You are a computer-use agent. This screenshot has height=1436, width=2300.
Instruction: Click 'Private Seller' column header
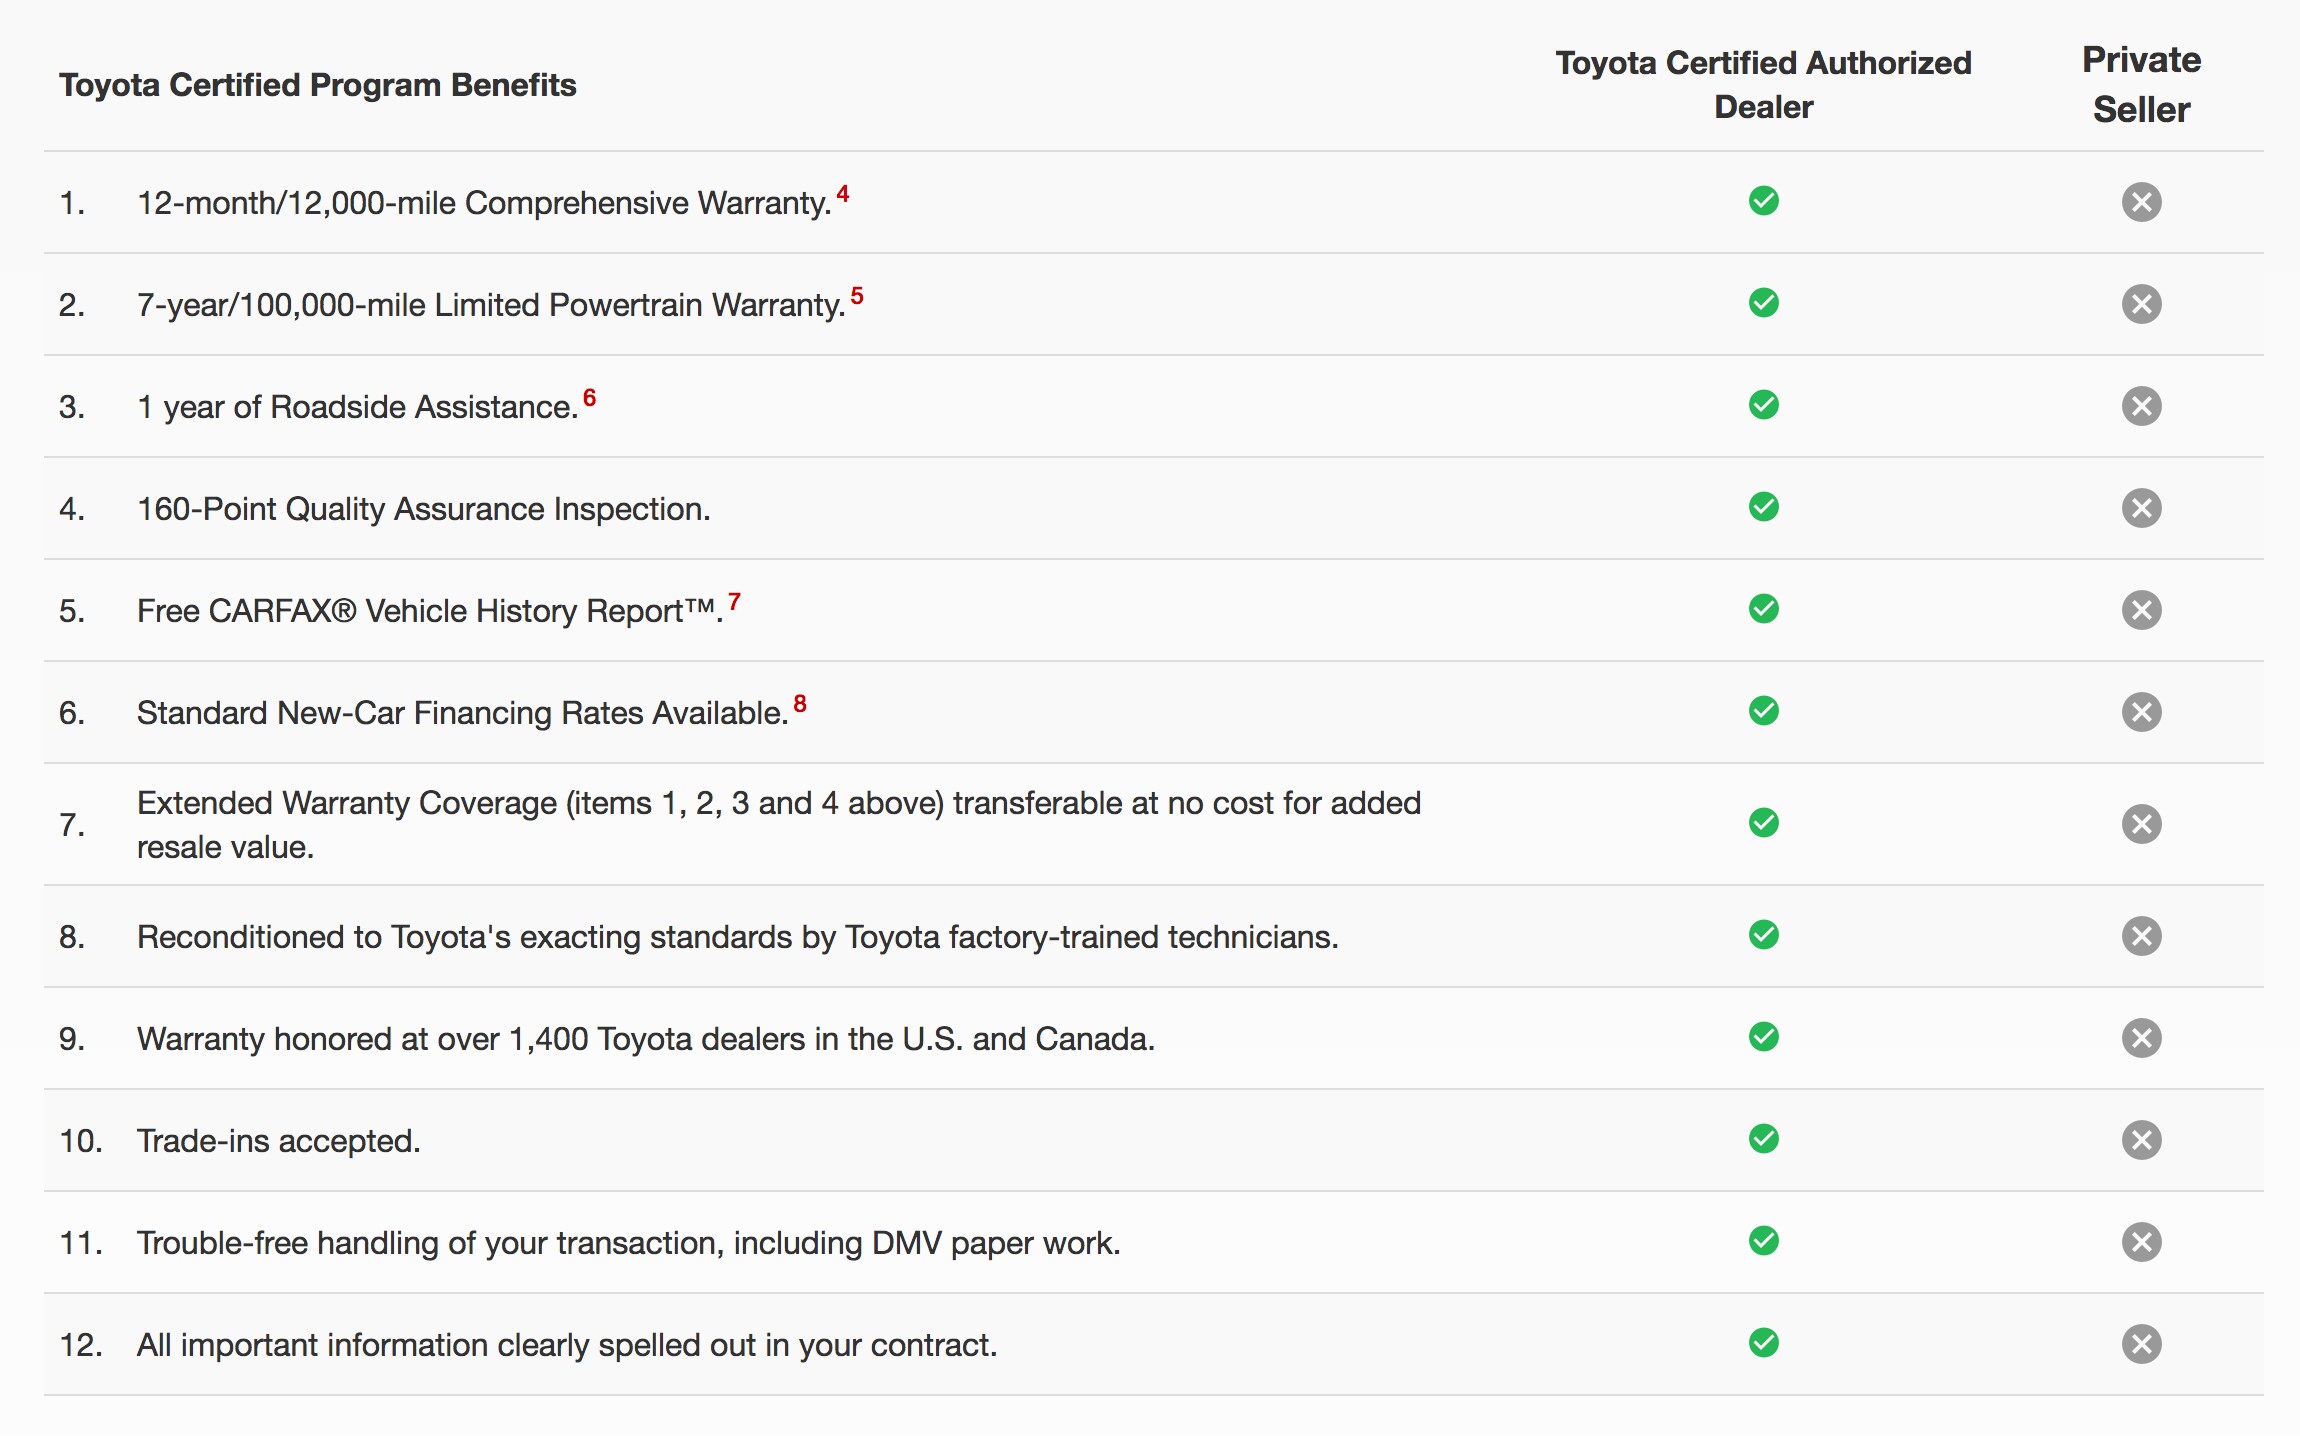coord(2142,85)
